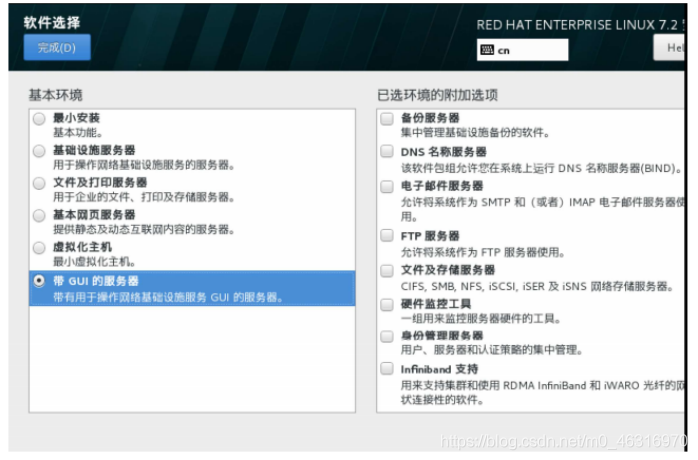Choose the 文件及打印服务器 radio option
The image size is (698, 460).
[39, 183]
